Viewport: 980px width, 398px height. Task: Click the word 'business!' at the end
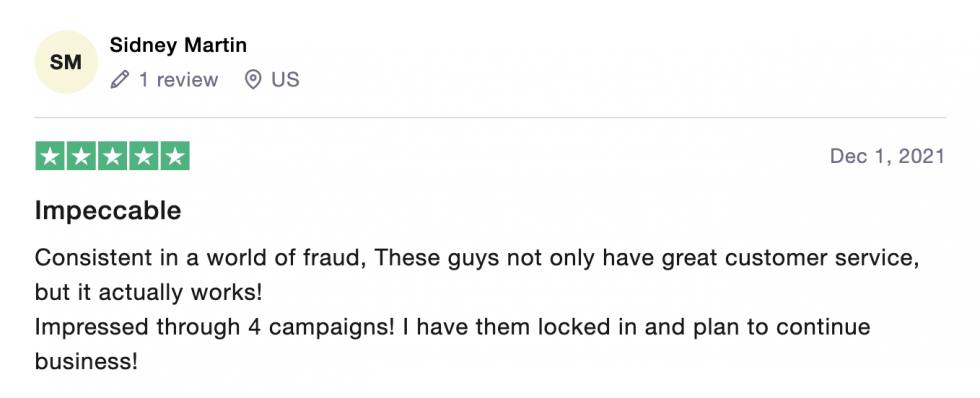point(86,361)
